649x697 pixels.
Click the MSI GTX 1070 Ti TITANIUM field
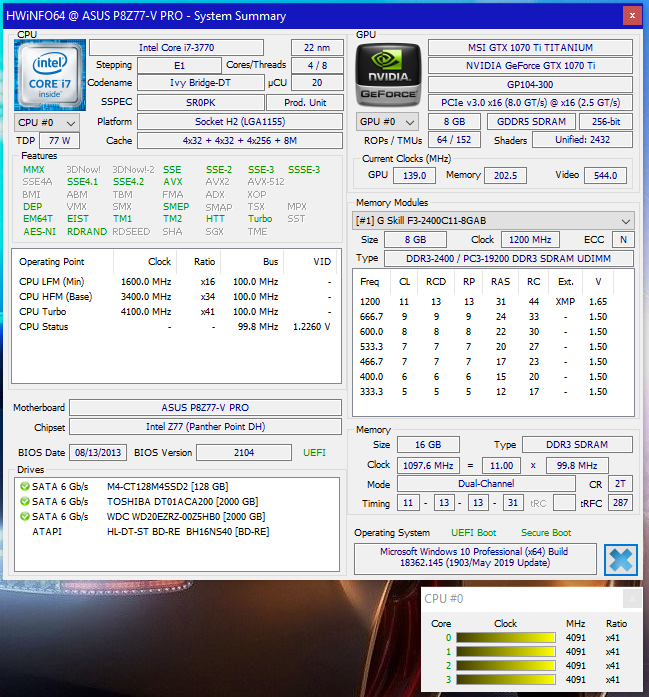[x=530, y=48]
